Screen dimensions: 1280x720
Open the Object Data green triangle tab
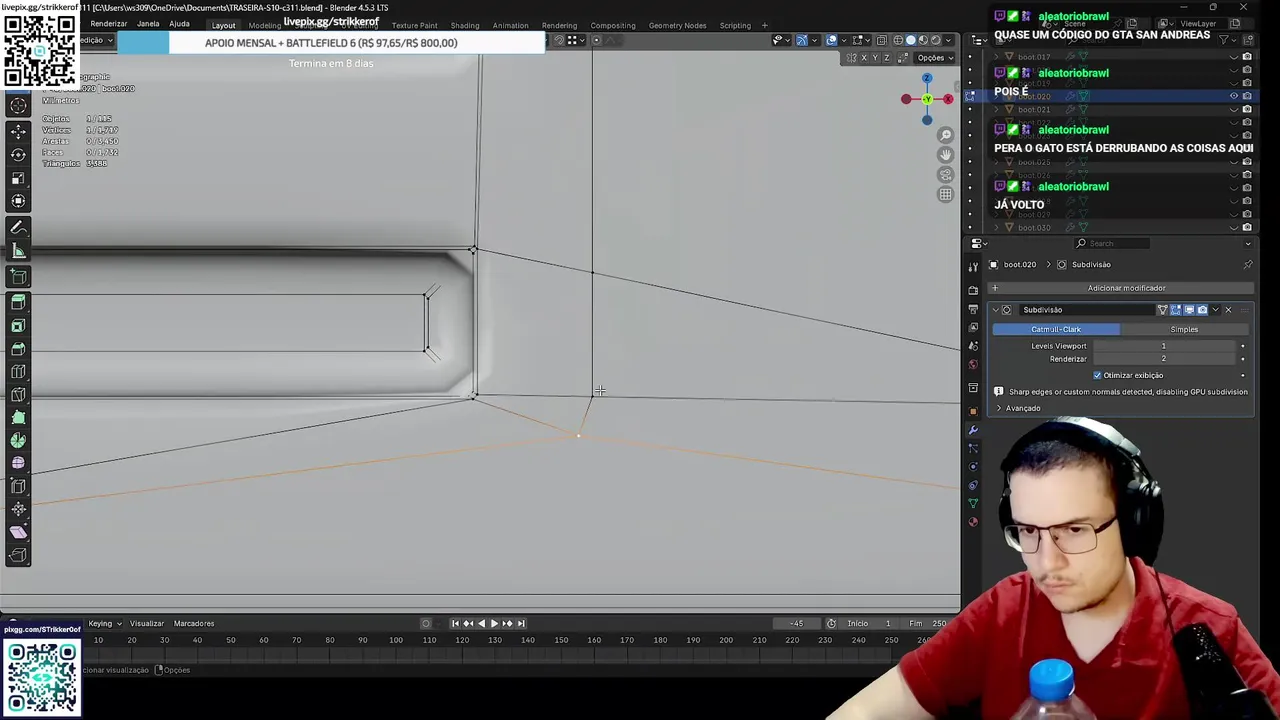coord(973,503)
